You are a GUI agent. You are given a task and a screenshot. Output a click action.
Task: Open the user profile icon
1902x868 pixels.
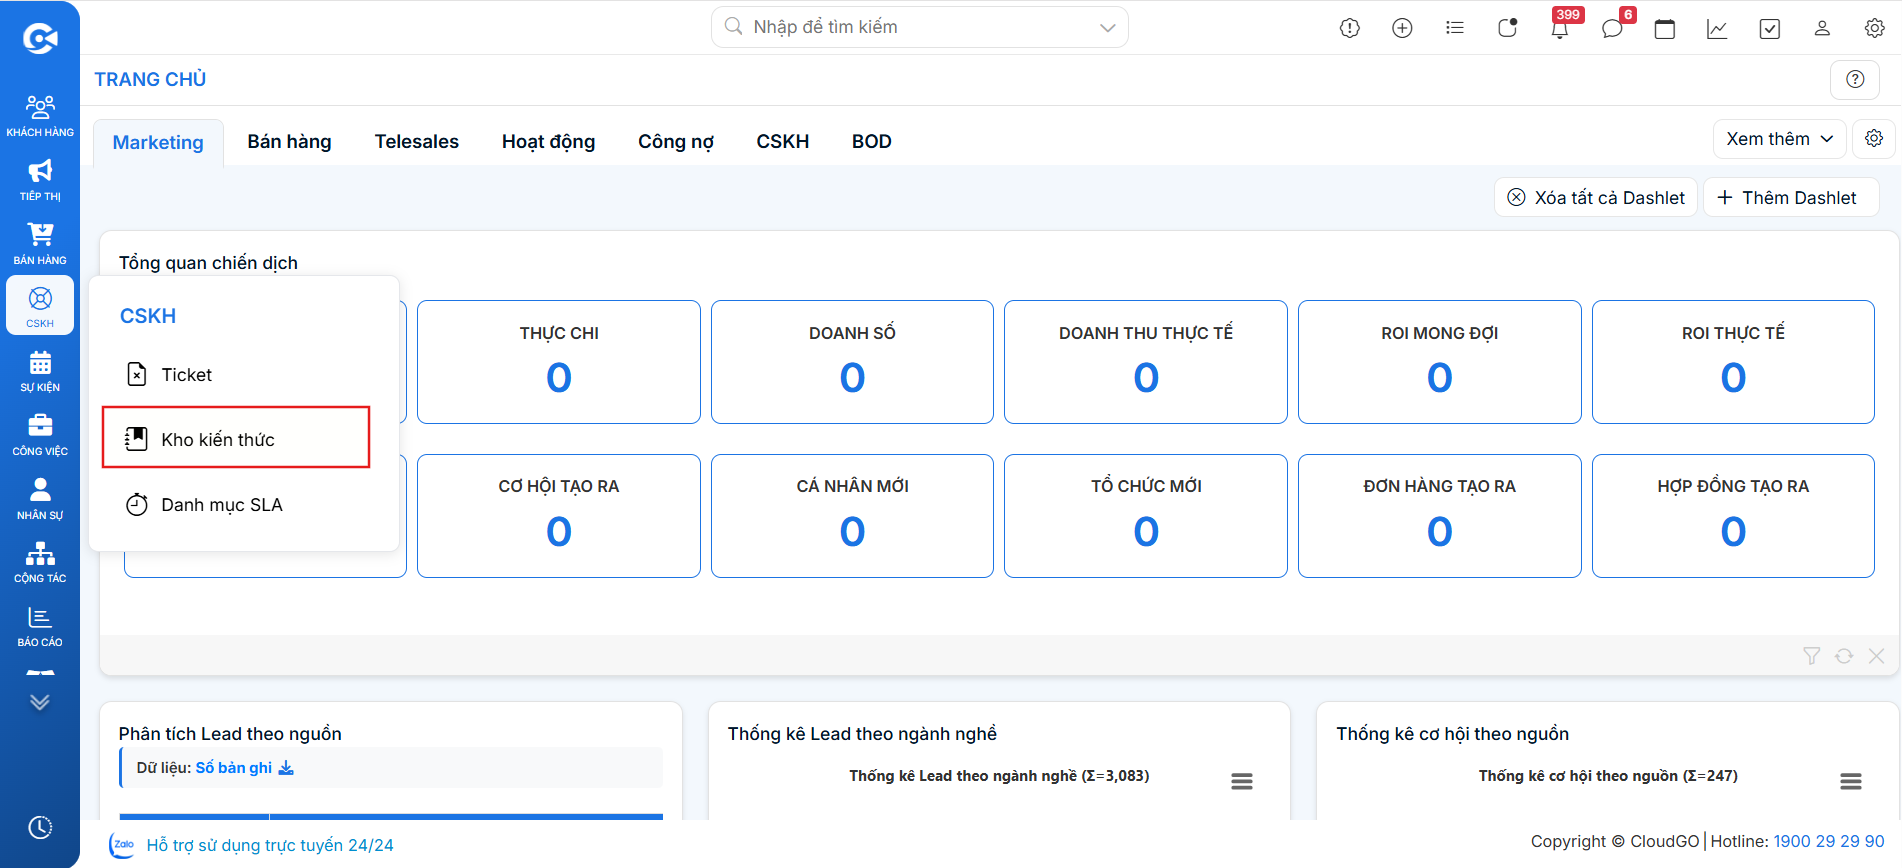tap(1822, 28)
